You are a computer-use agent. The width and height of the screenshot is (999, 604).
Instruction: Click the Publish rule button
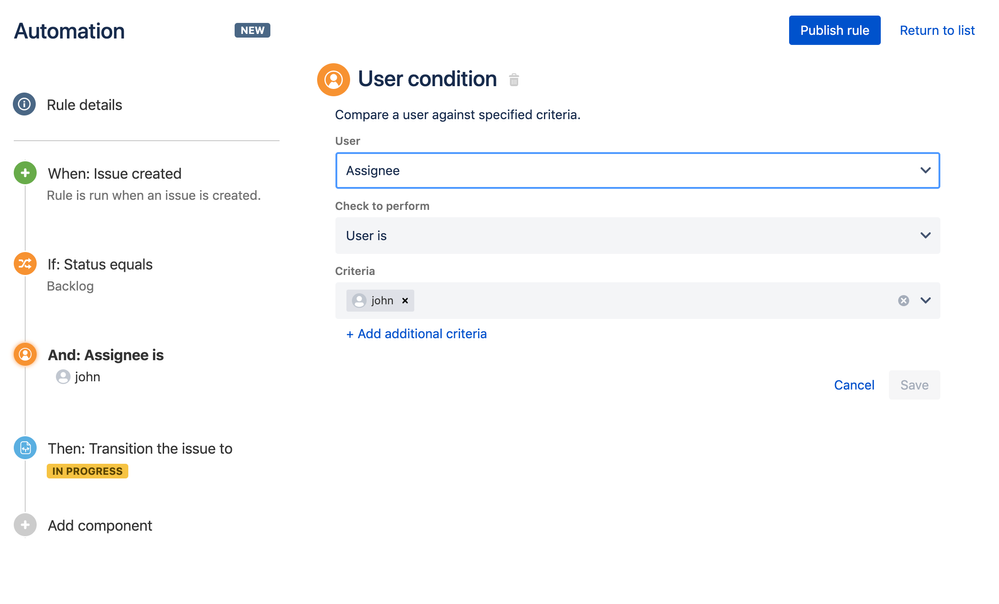(834, 30)
